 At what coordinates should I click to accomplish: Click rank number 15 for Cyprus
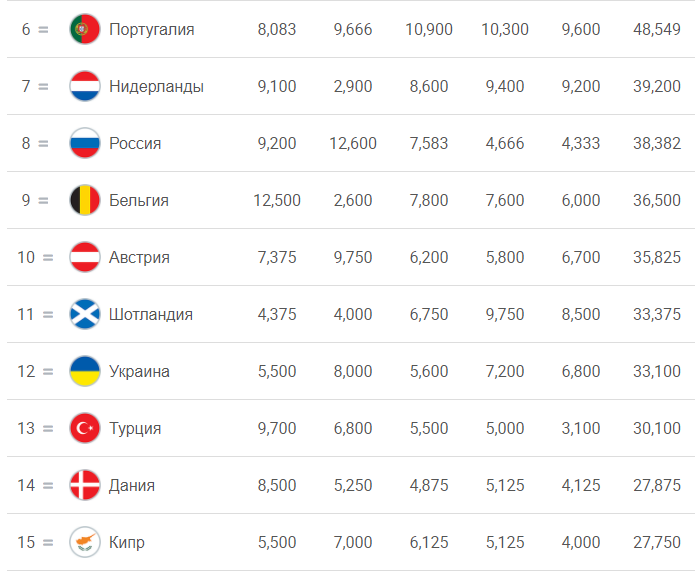pyautogui.click(x=26, y=543)
